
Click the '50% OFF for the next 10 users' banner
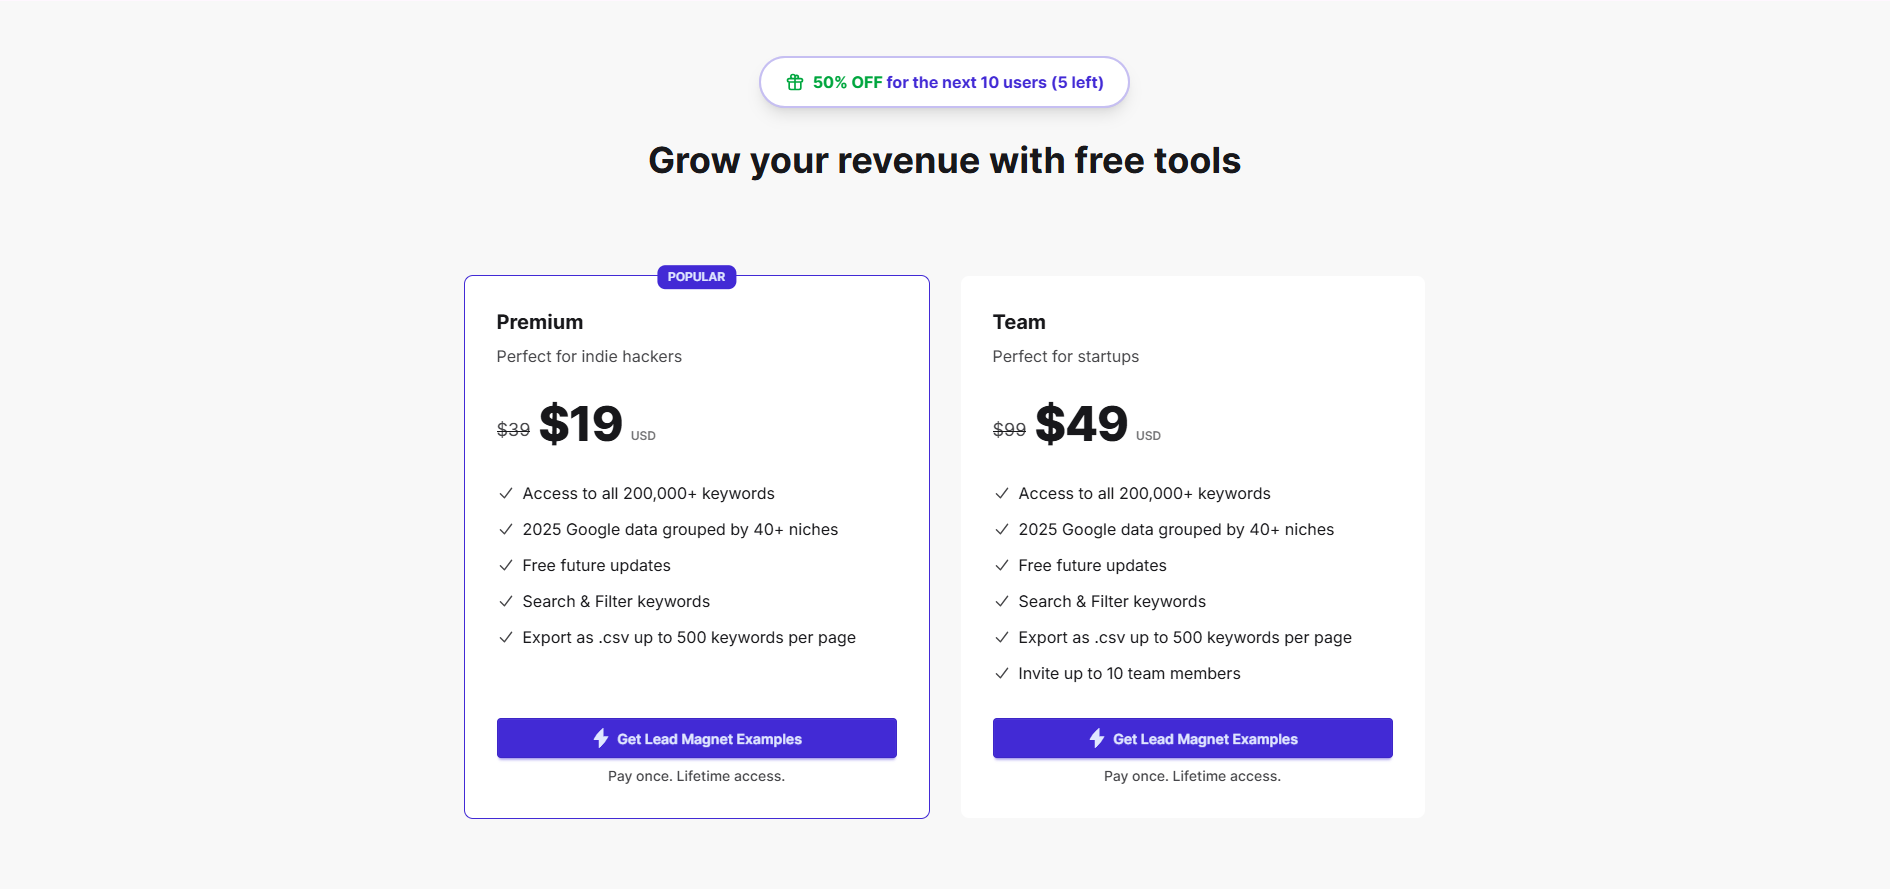[944, 82]
